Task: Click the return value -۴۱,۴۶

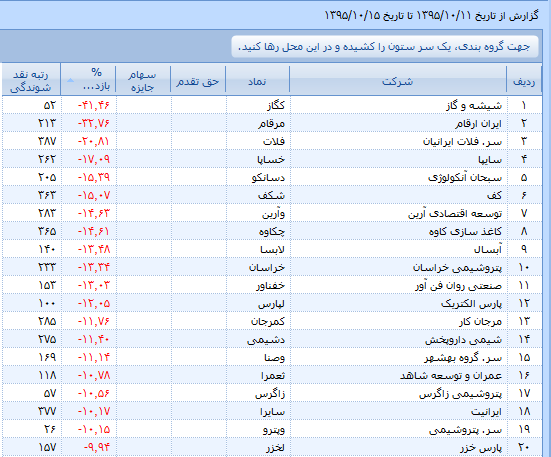Action: pos(94,105)
